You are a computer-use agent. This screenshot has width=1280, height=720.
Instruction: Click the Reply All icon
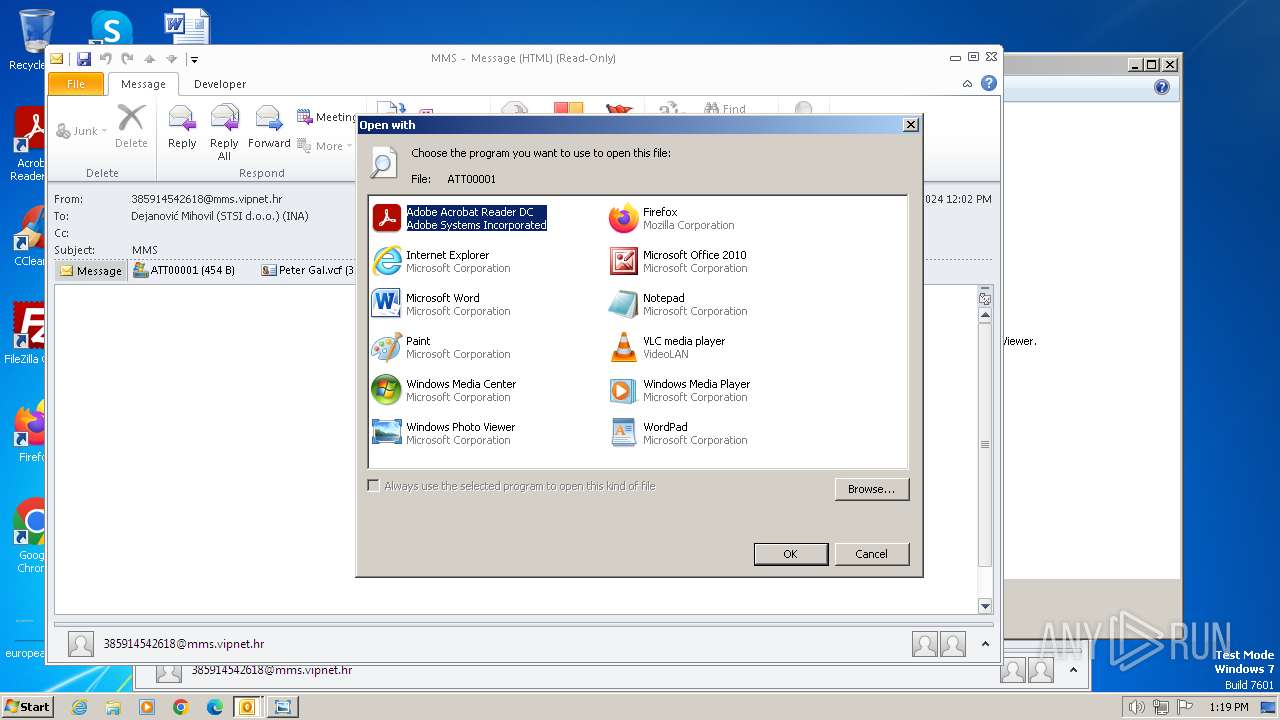coord(224,132)
